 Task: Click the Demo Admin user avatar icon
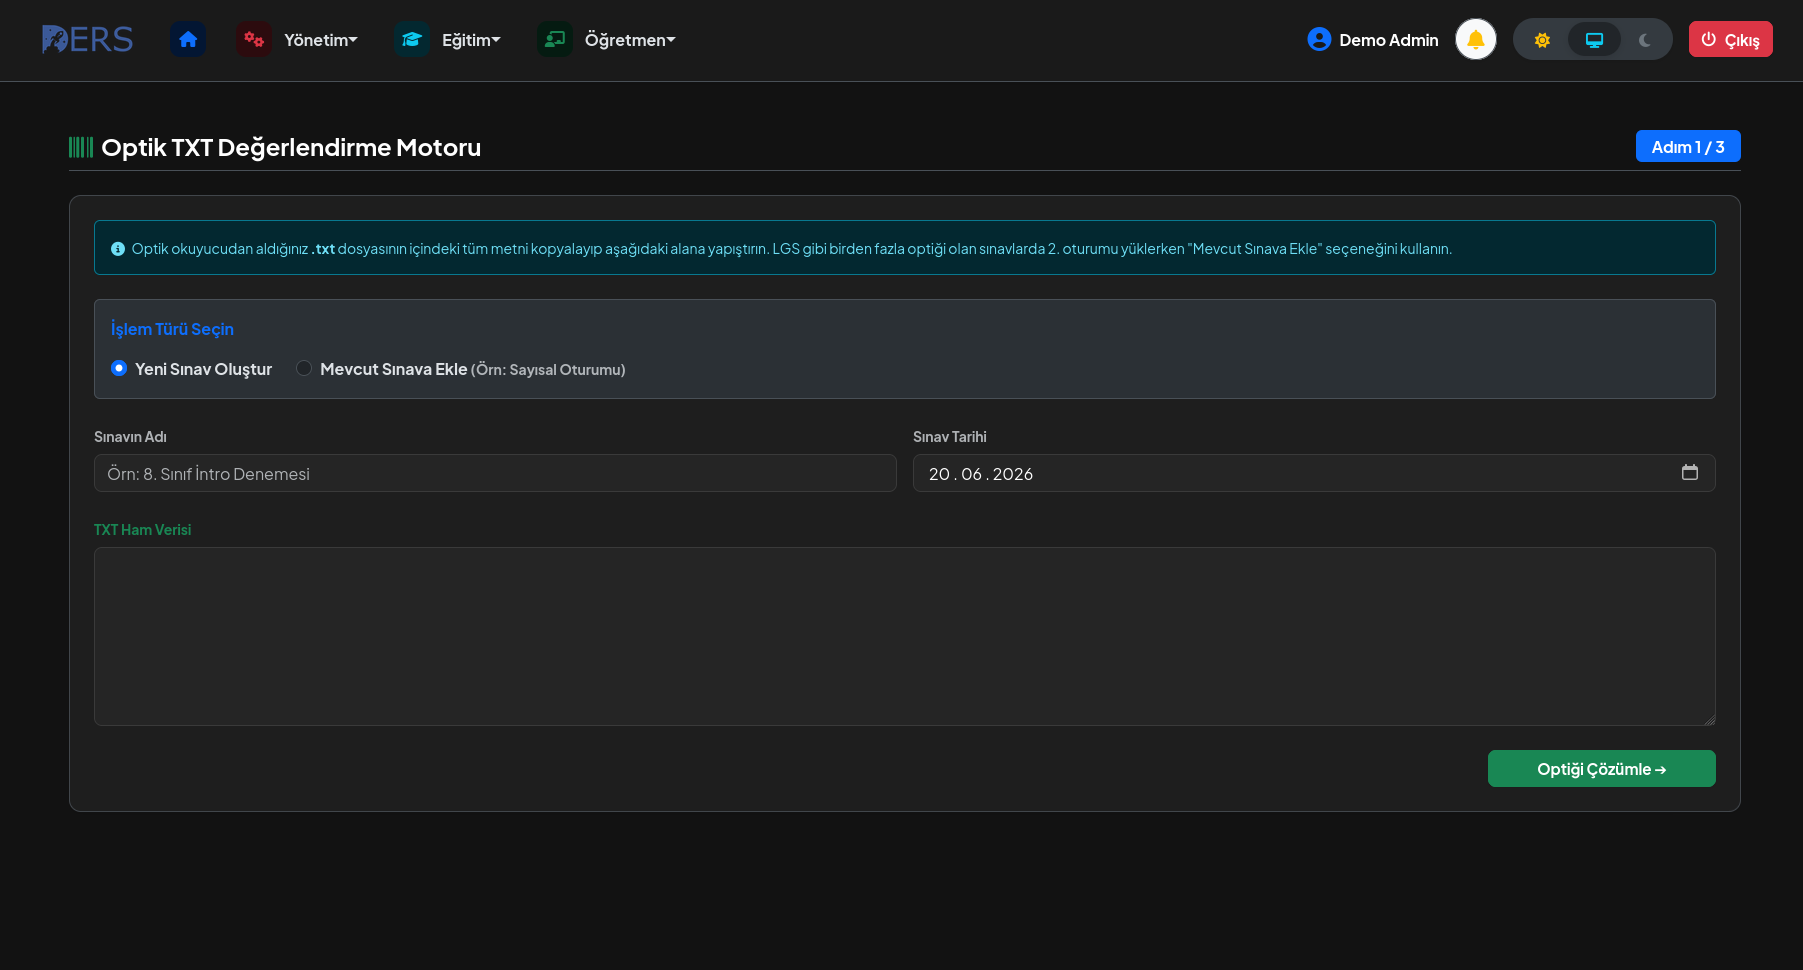1319,39
